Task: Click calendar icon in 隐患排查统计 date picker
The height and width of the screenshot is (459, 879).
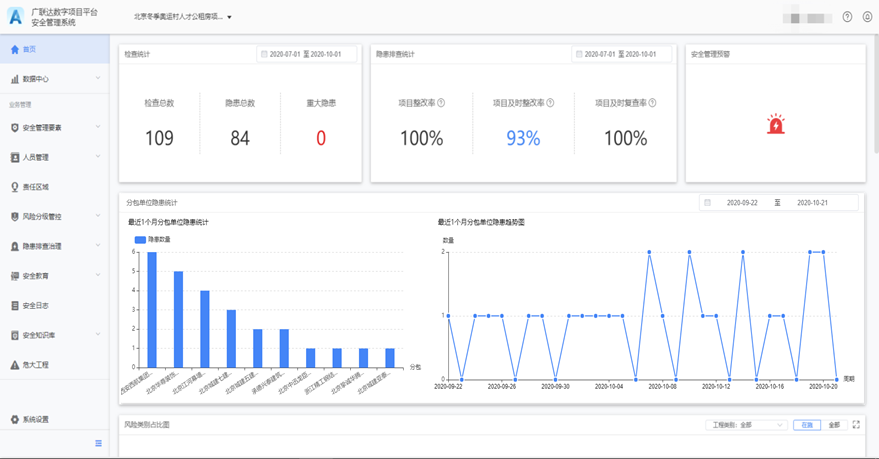Action: (579, 54)
